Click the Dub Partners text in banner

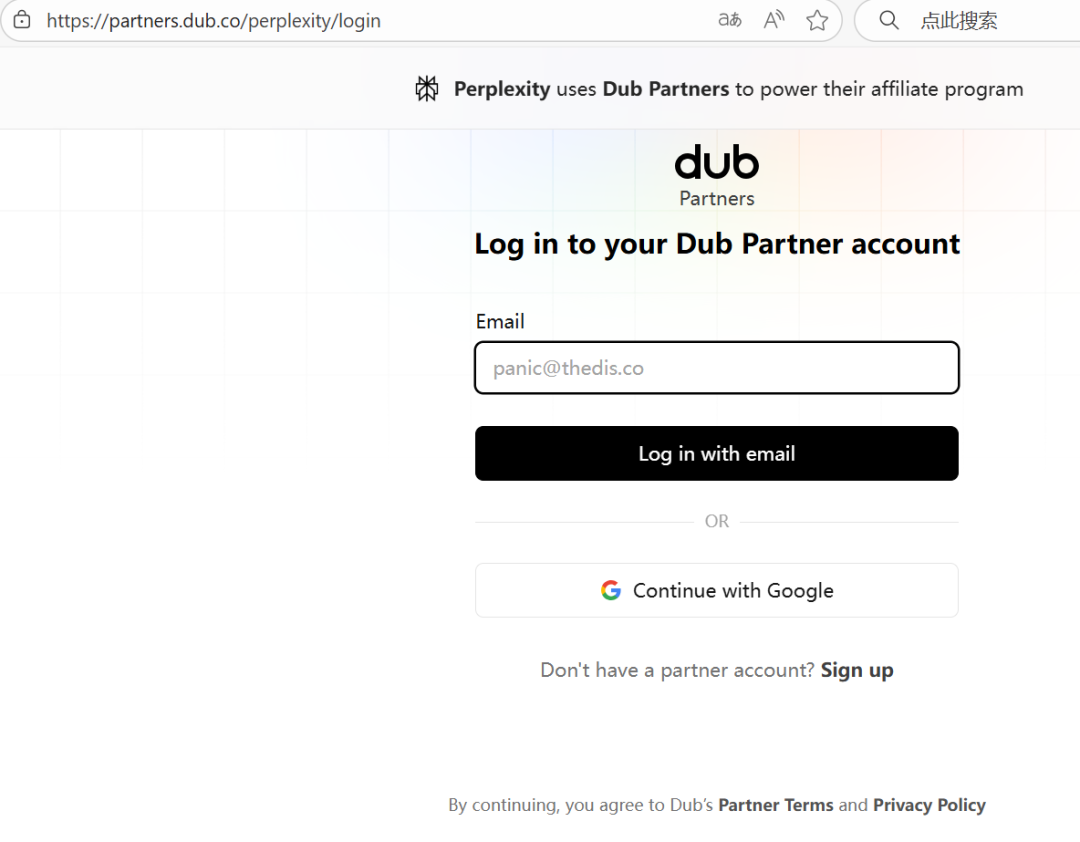click(x=666, y=89)
